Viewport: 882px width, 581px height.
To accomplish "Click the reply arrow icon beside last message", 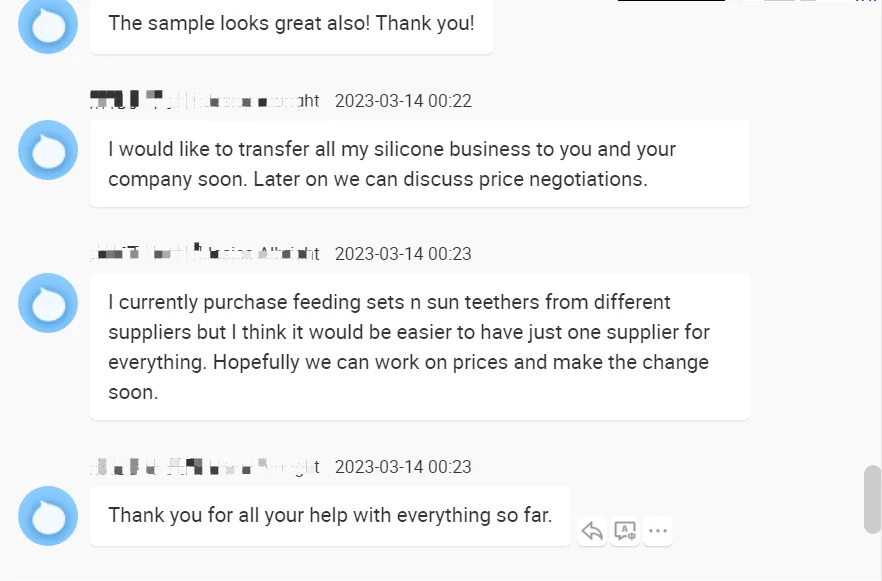I will coord(592,530).
